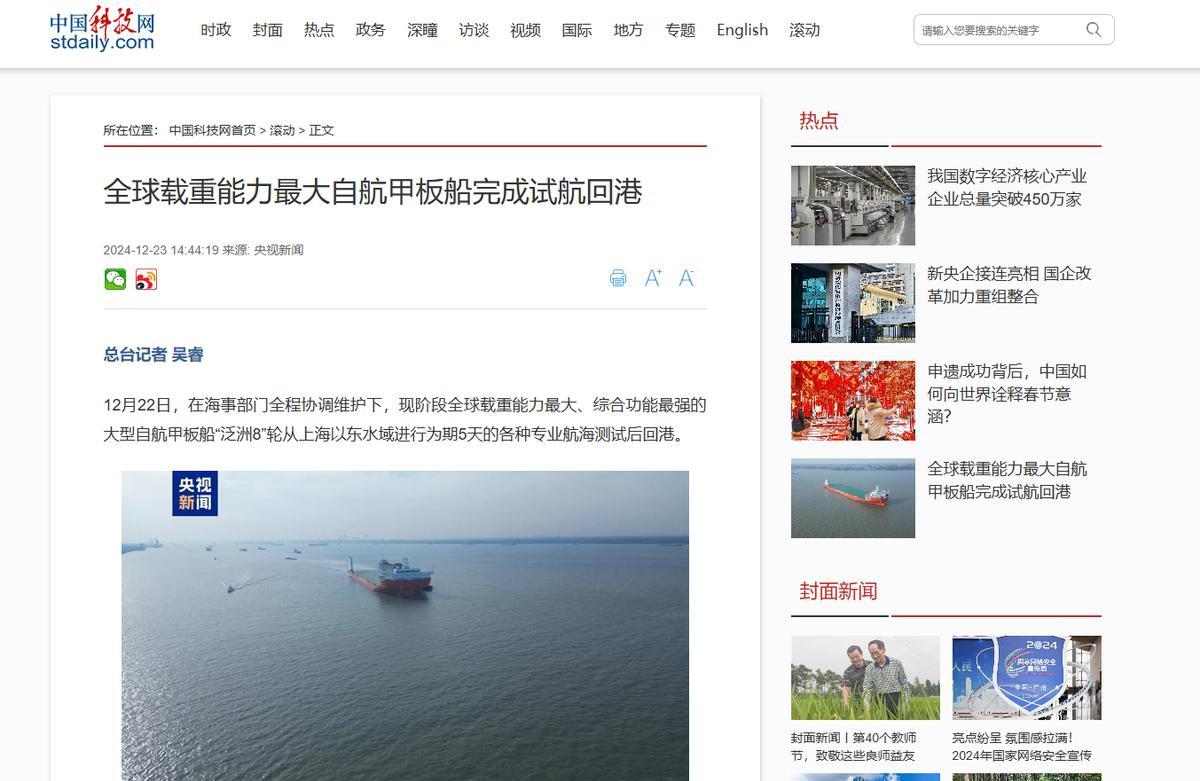Open headline about 数字经济核心产业 450万家
This screenshot has height=781, width=1200.
1007,187
